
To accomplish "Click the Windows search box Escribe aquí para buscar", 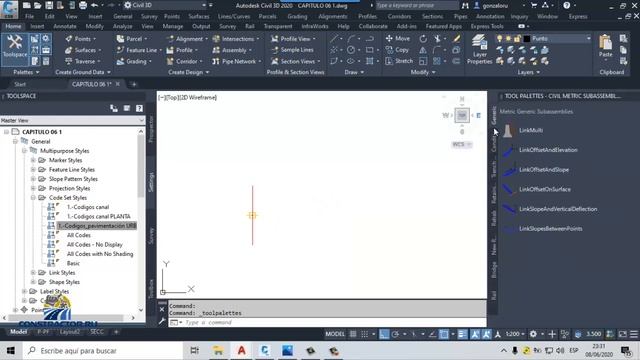I will point(102,350).
